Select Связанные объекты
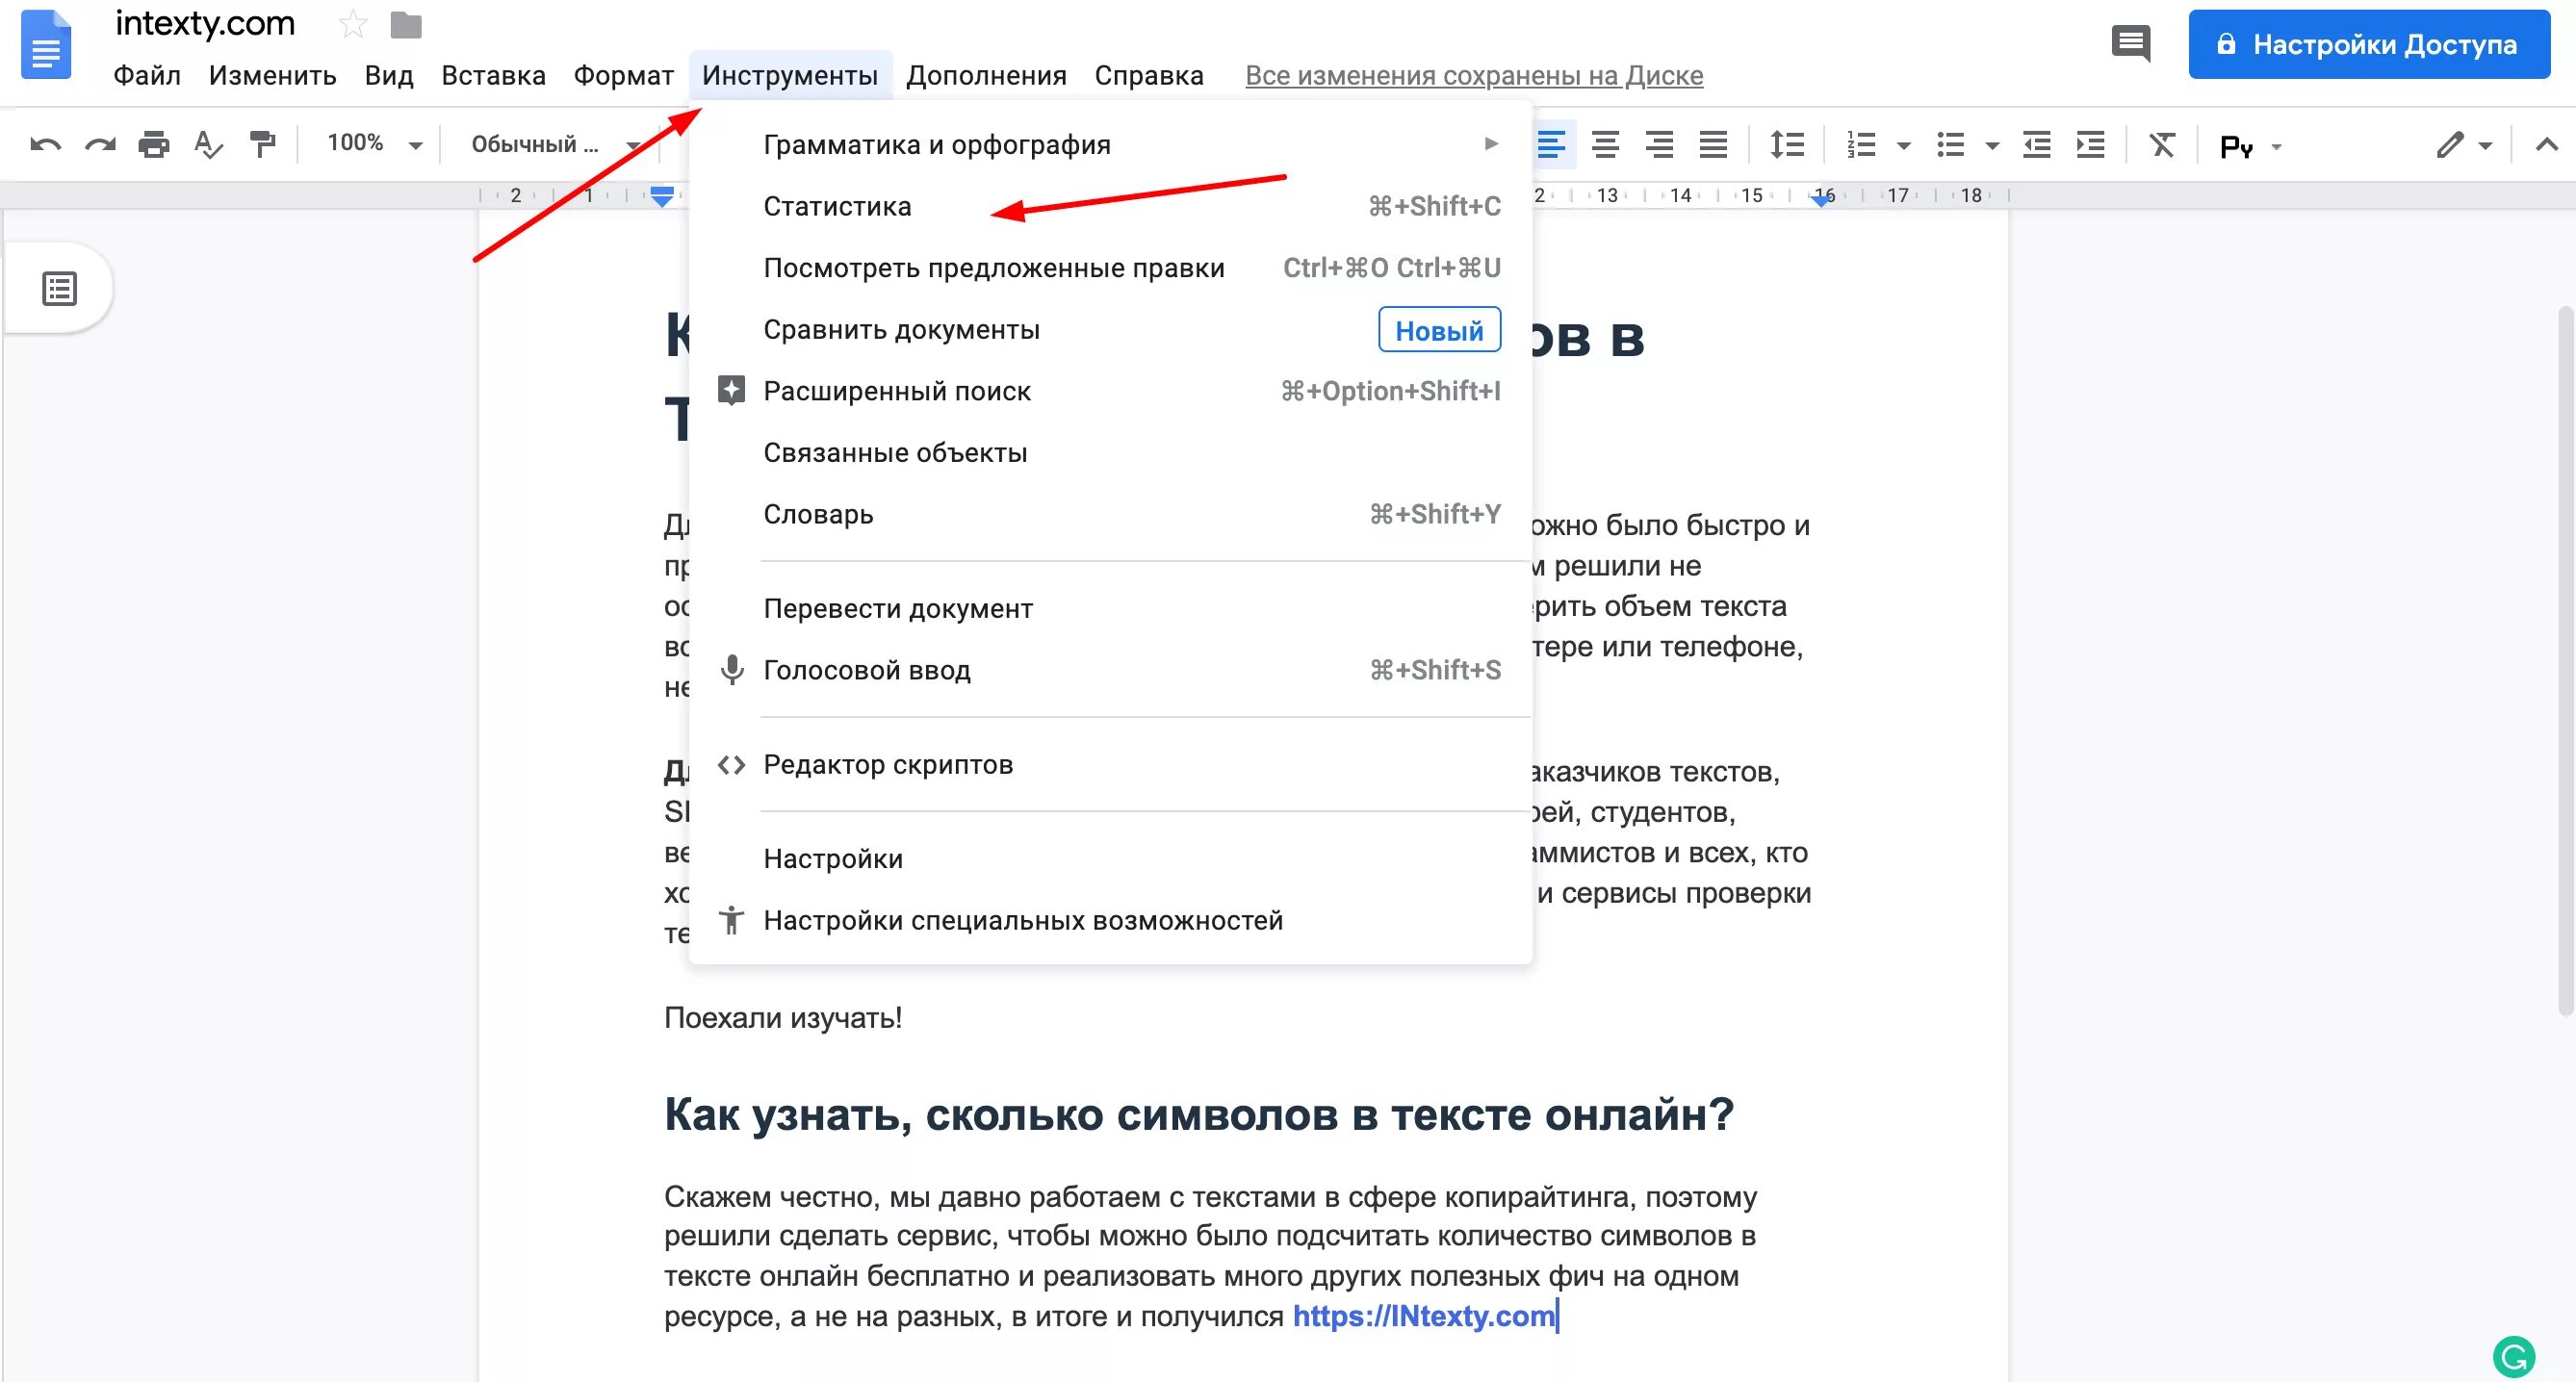 [1110, 453]
